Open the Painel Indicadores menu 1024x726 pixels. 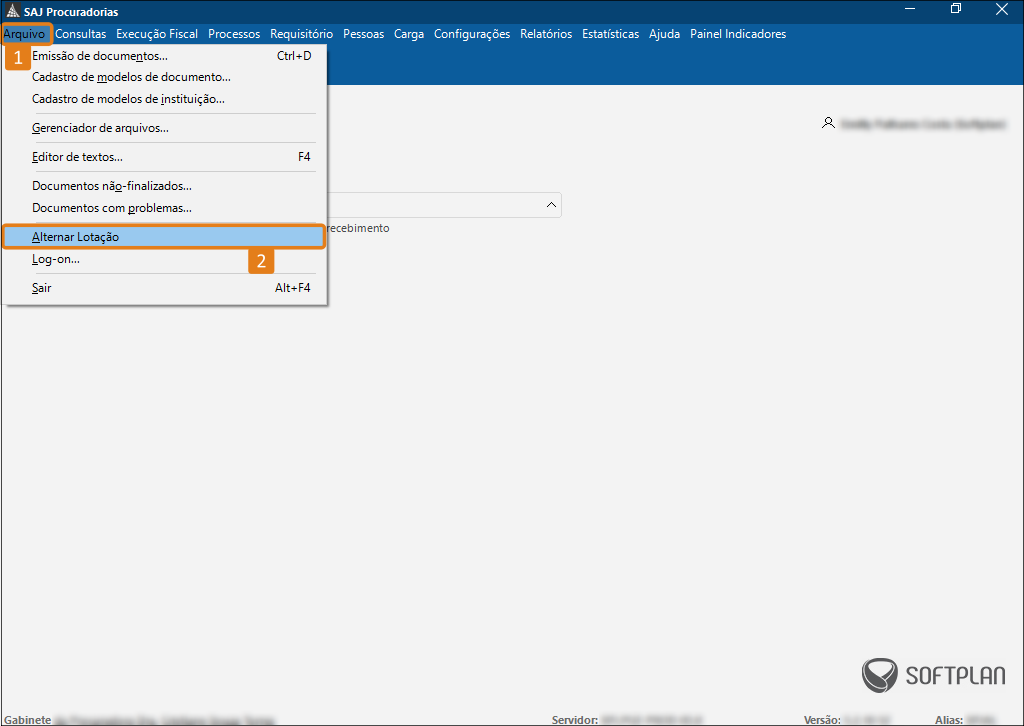pyautogui.click(x=738, y=34)
